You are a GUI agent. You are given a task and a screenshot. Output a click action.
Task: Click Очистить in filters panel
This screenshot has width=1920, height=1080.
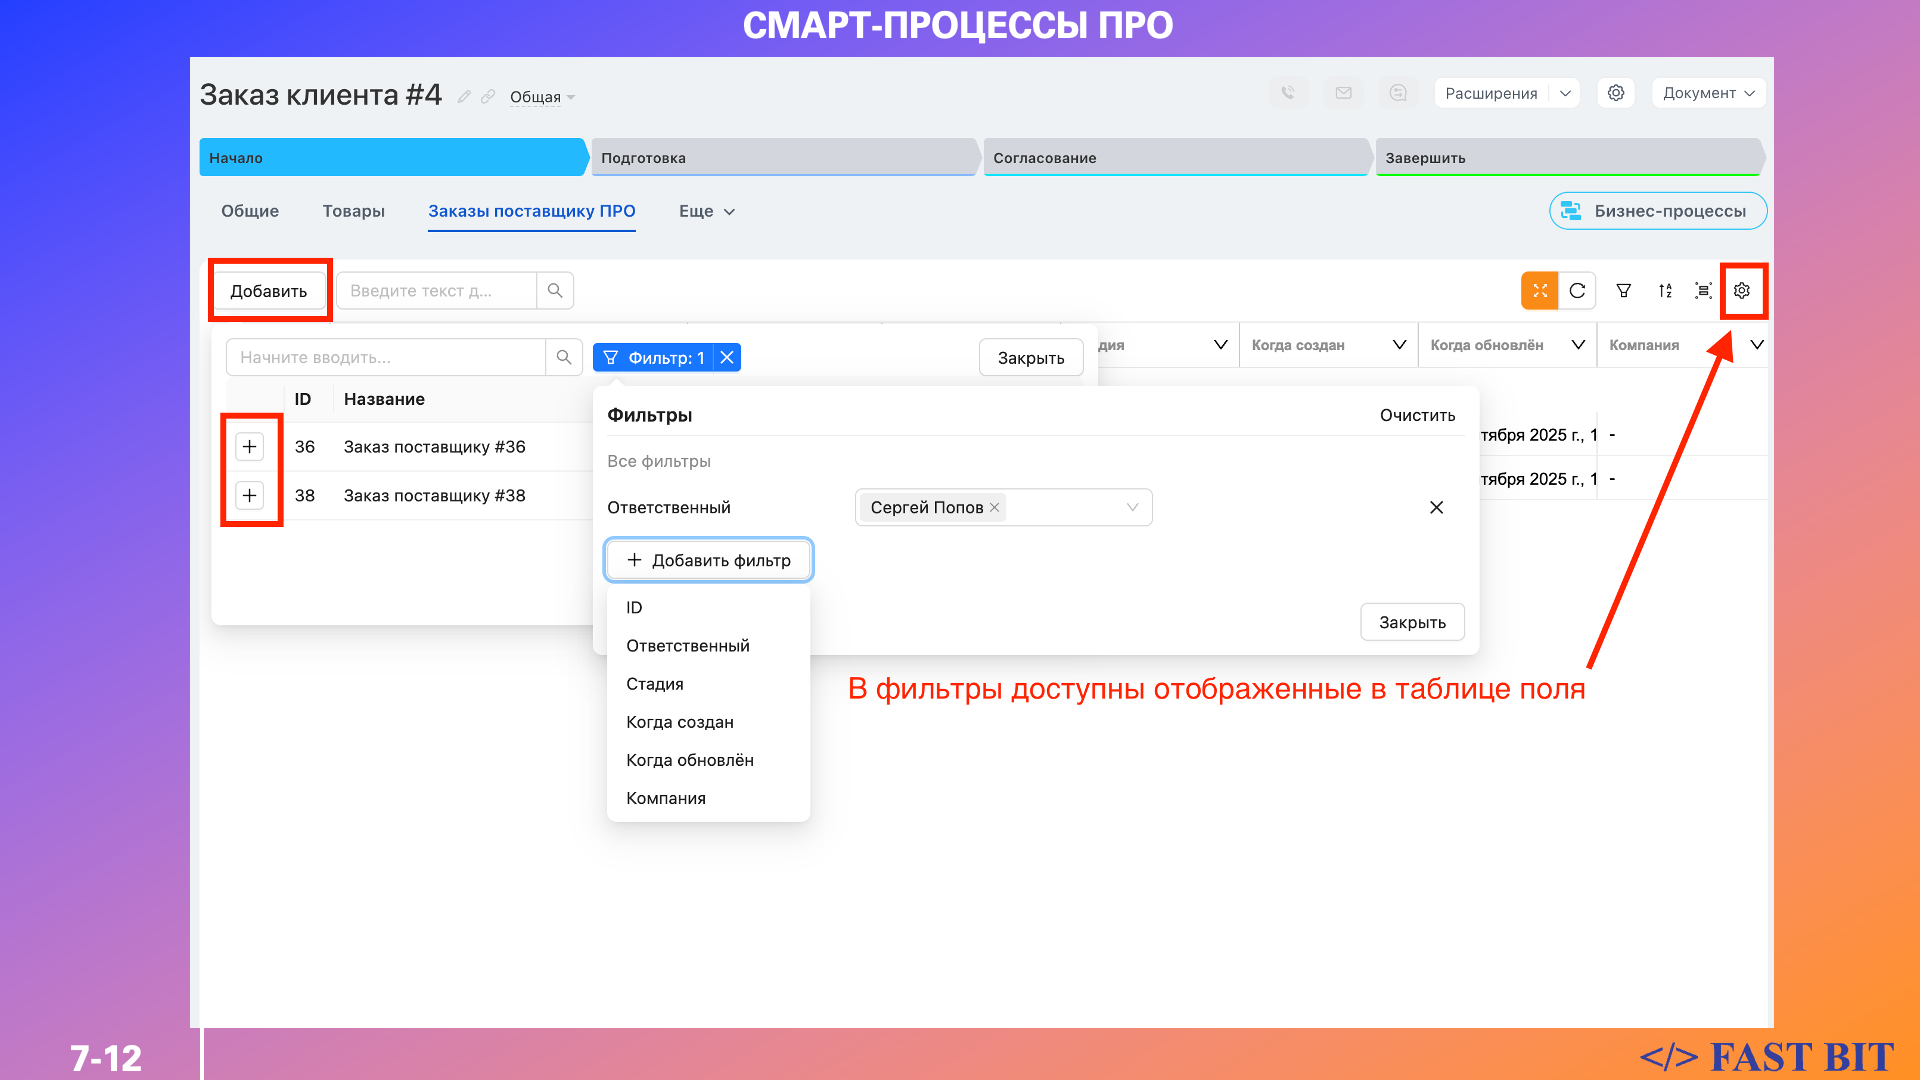pos(1417,415)
